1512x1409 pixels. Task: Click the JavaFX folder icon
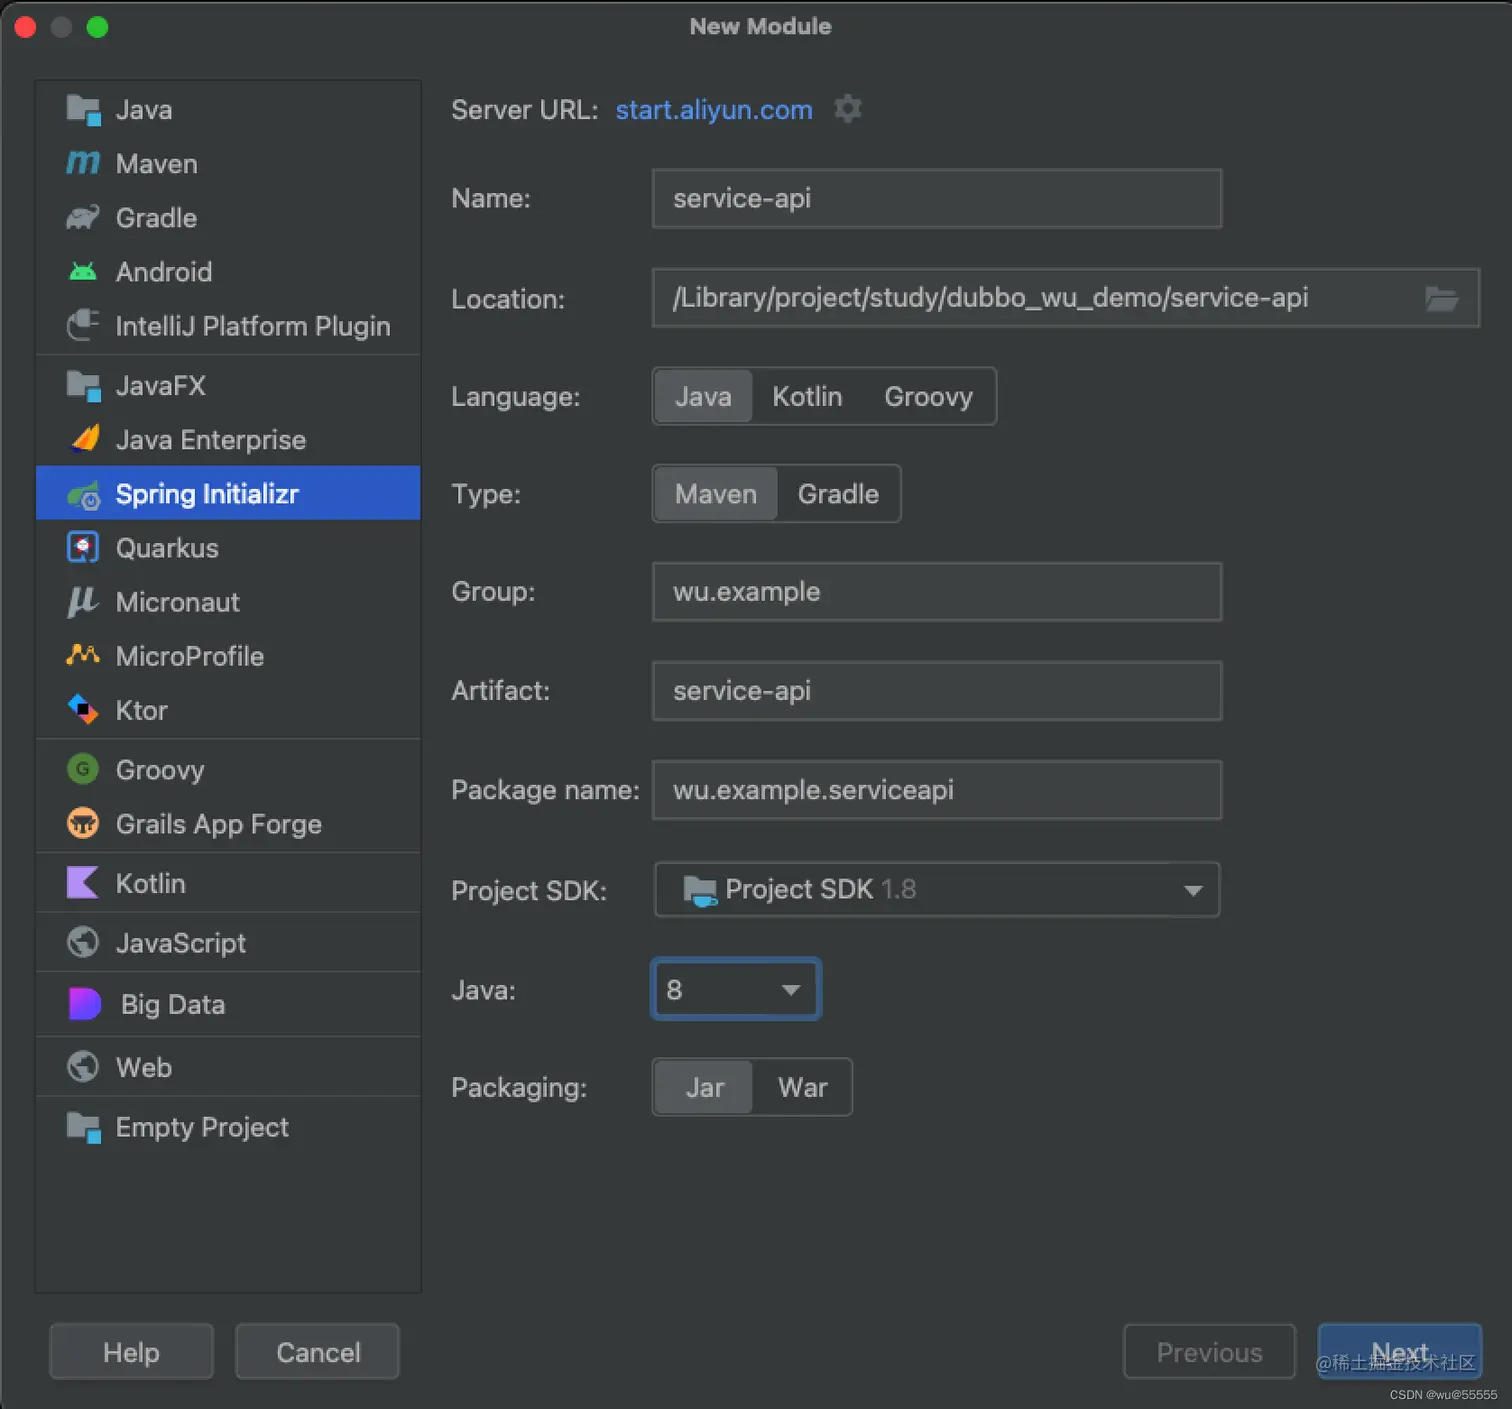pos(83,385)
